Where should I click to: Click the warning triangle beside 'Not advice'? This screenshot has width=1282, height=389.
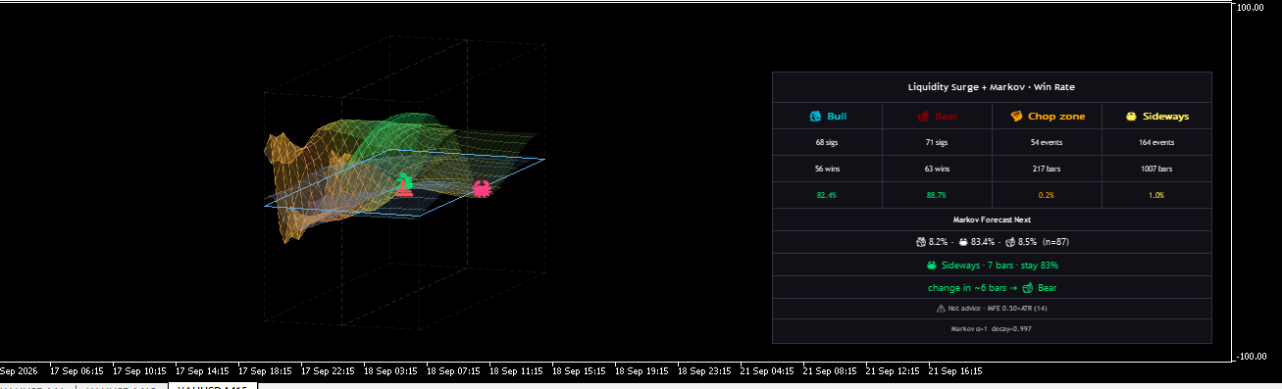[941, 308]
